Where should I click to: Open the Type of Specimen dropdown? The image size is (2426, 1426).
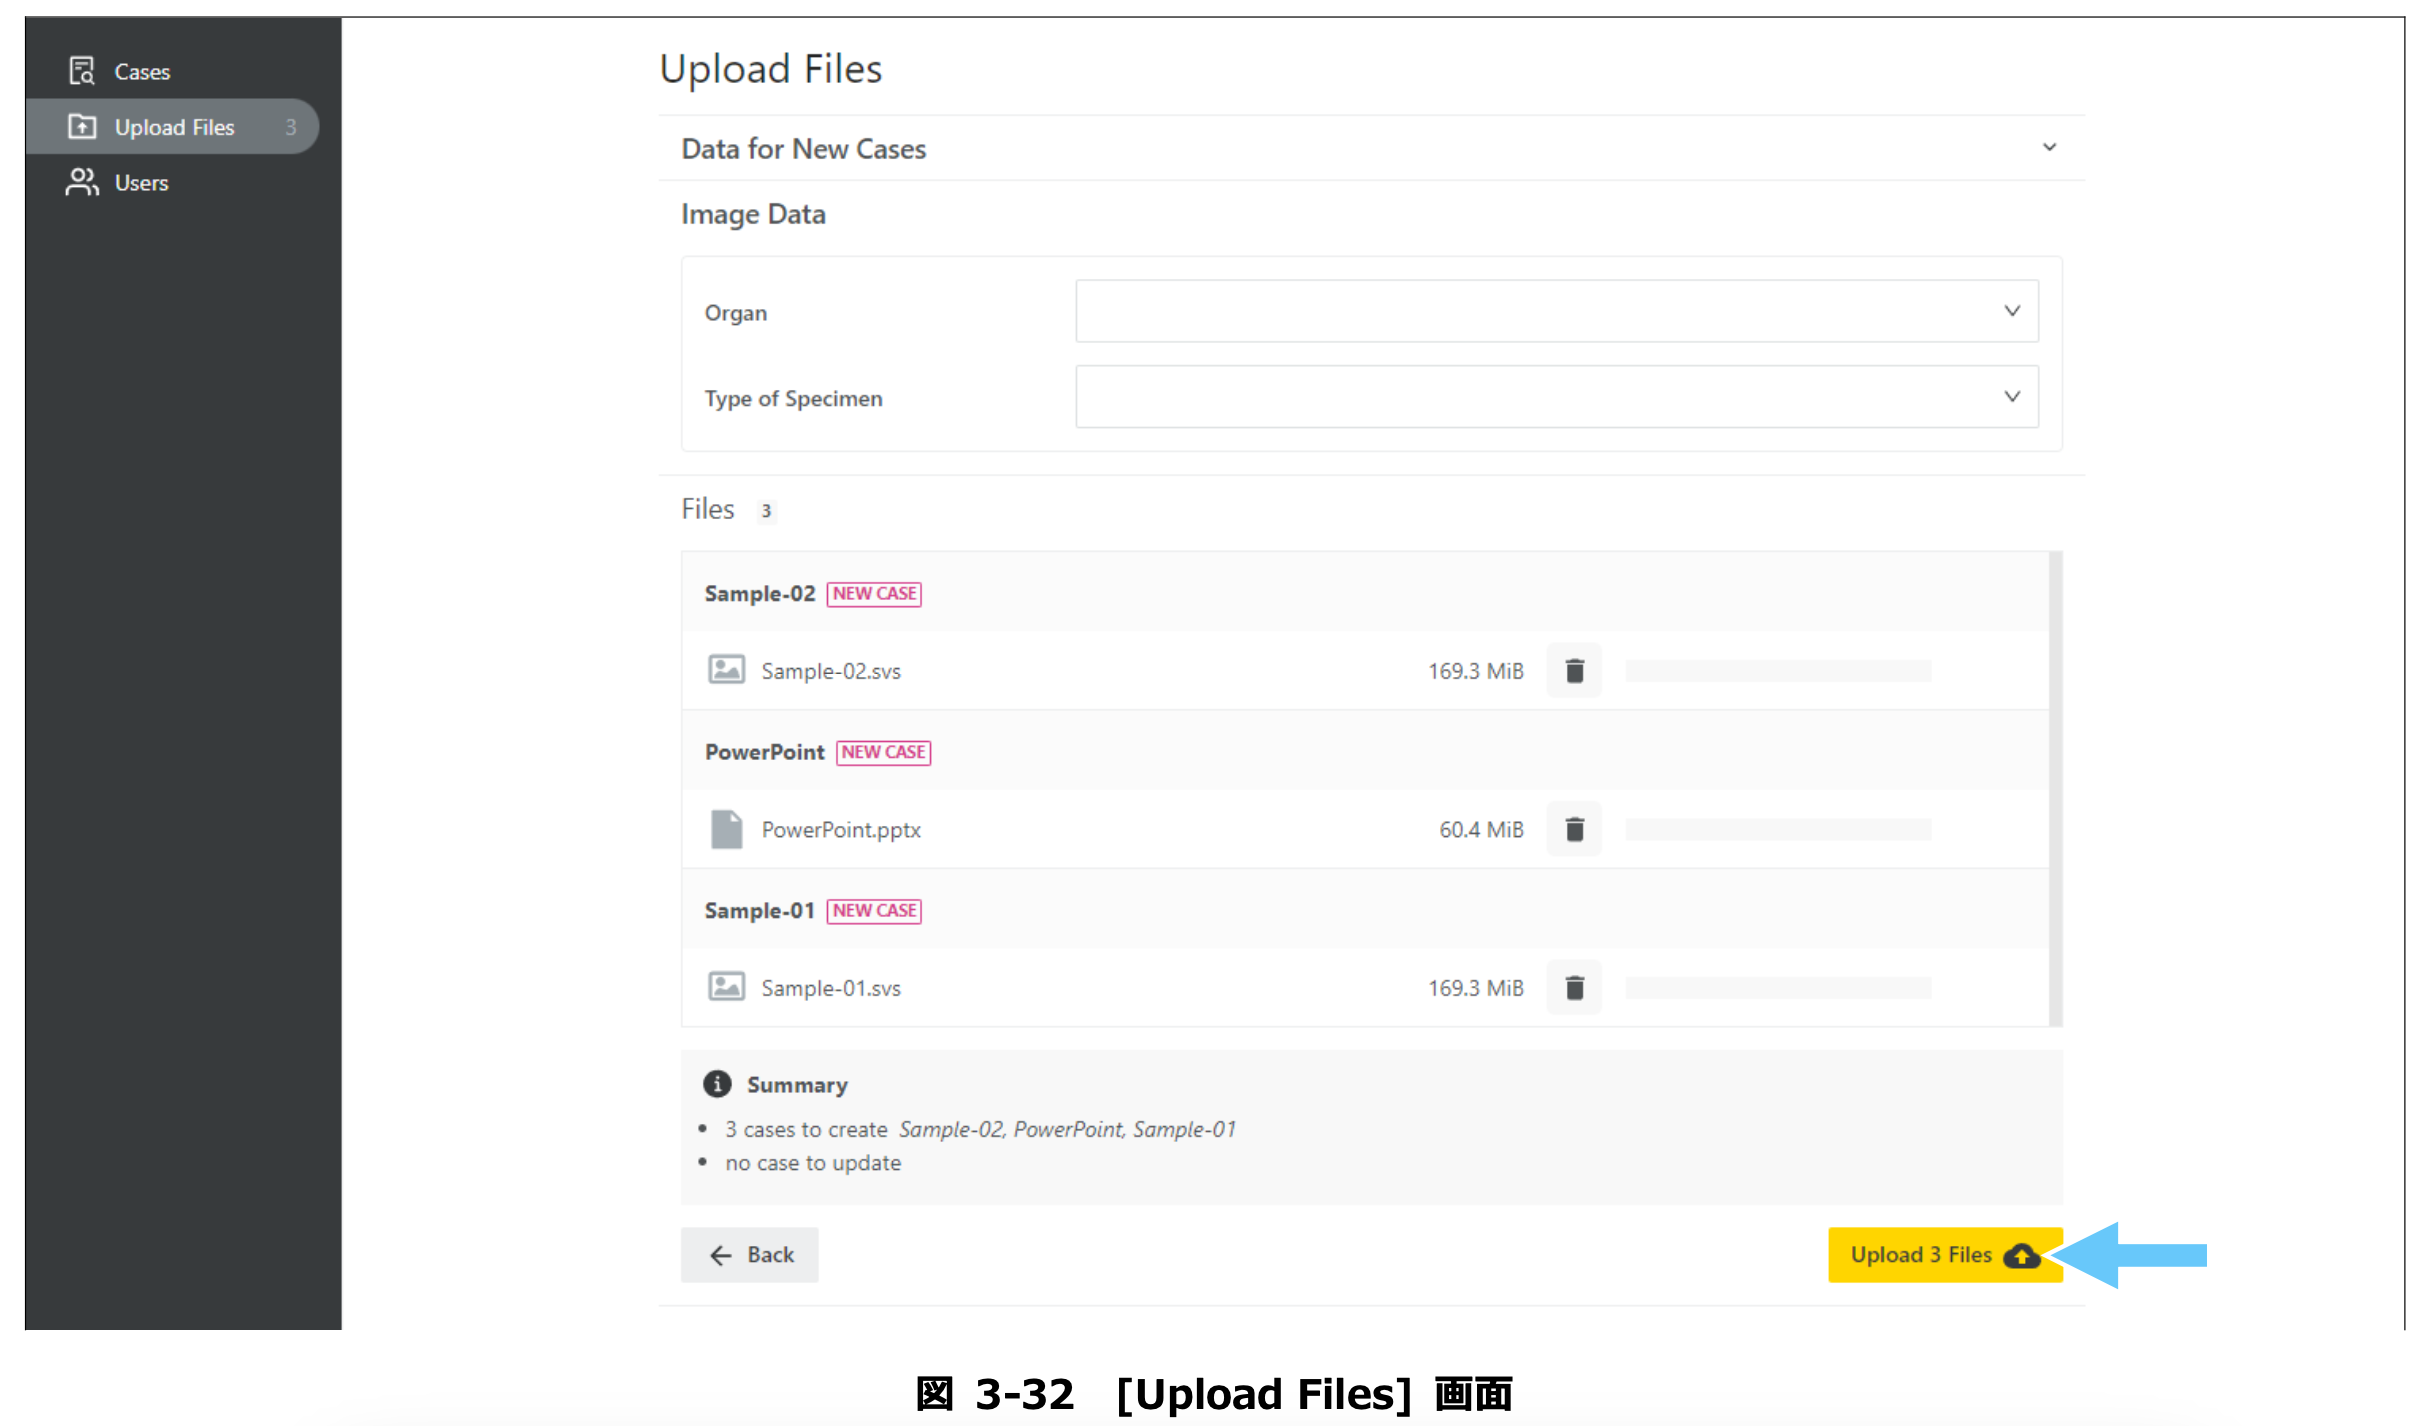[x=1556, y=397]
